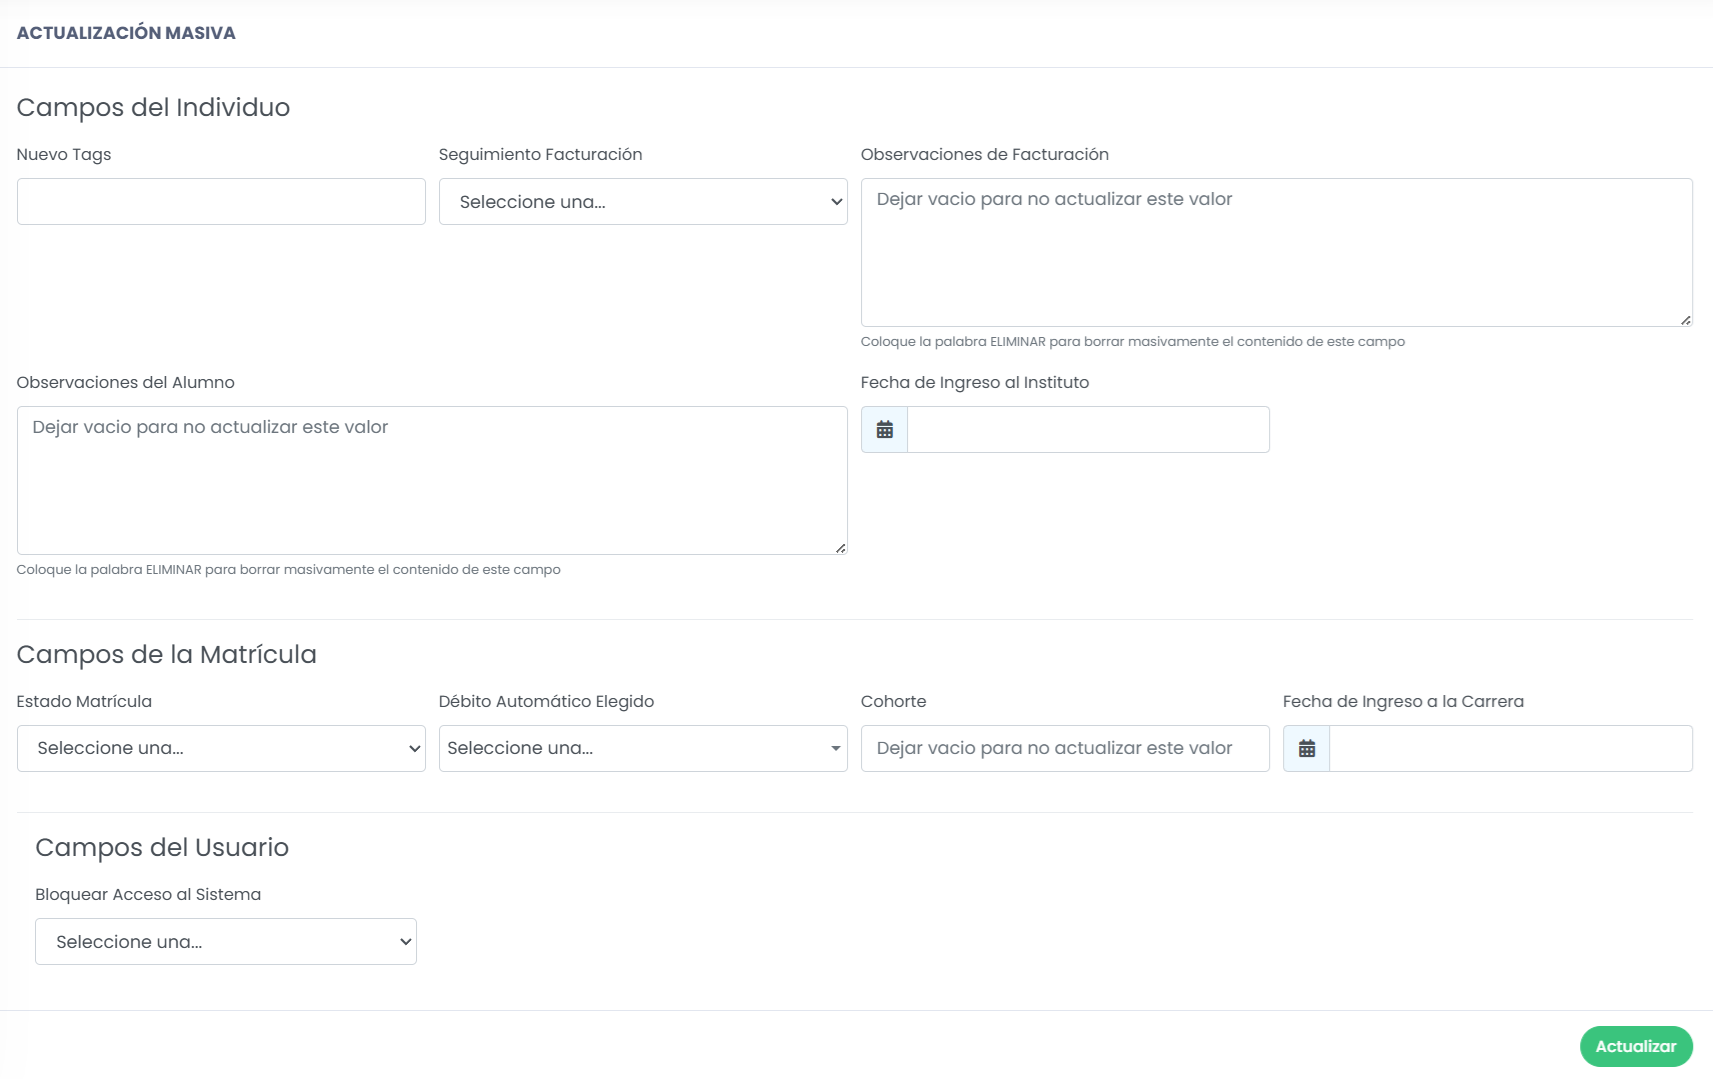
Task: Click the Actualizar button
Action: click(1636, 1047)
